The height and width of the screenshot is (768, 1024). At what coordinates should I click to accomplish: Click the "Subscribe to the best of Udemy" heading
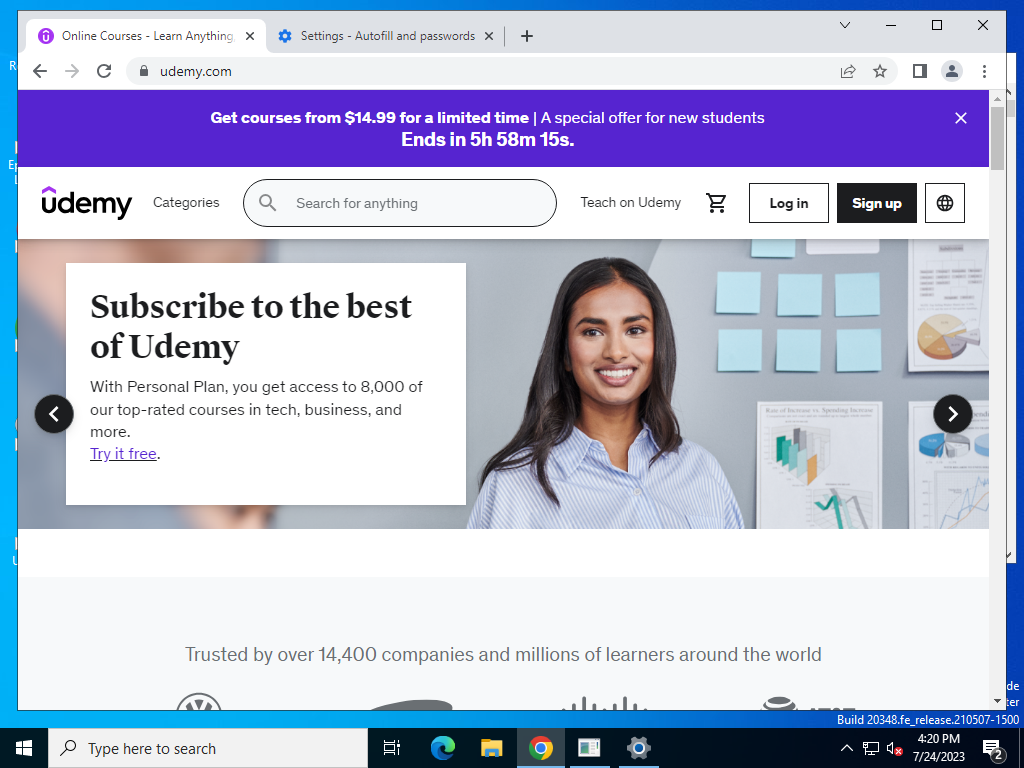coord(251,326)
